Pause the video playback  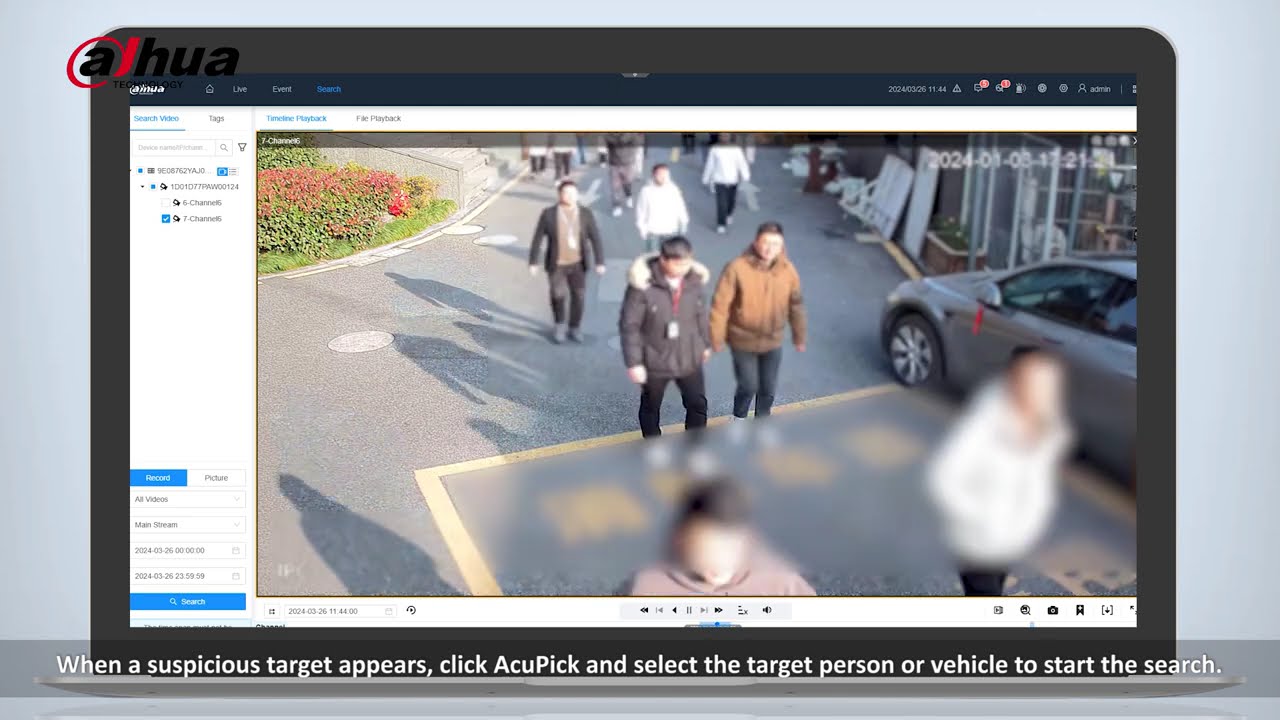tap(689, 610)
